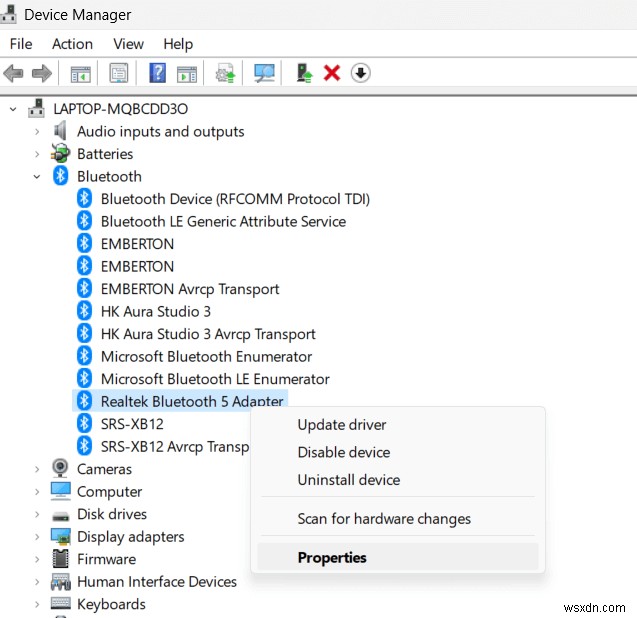Select Microsoft Bluetooth Enumerator
637x618 pixels.
pos(206,356)
